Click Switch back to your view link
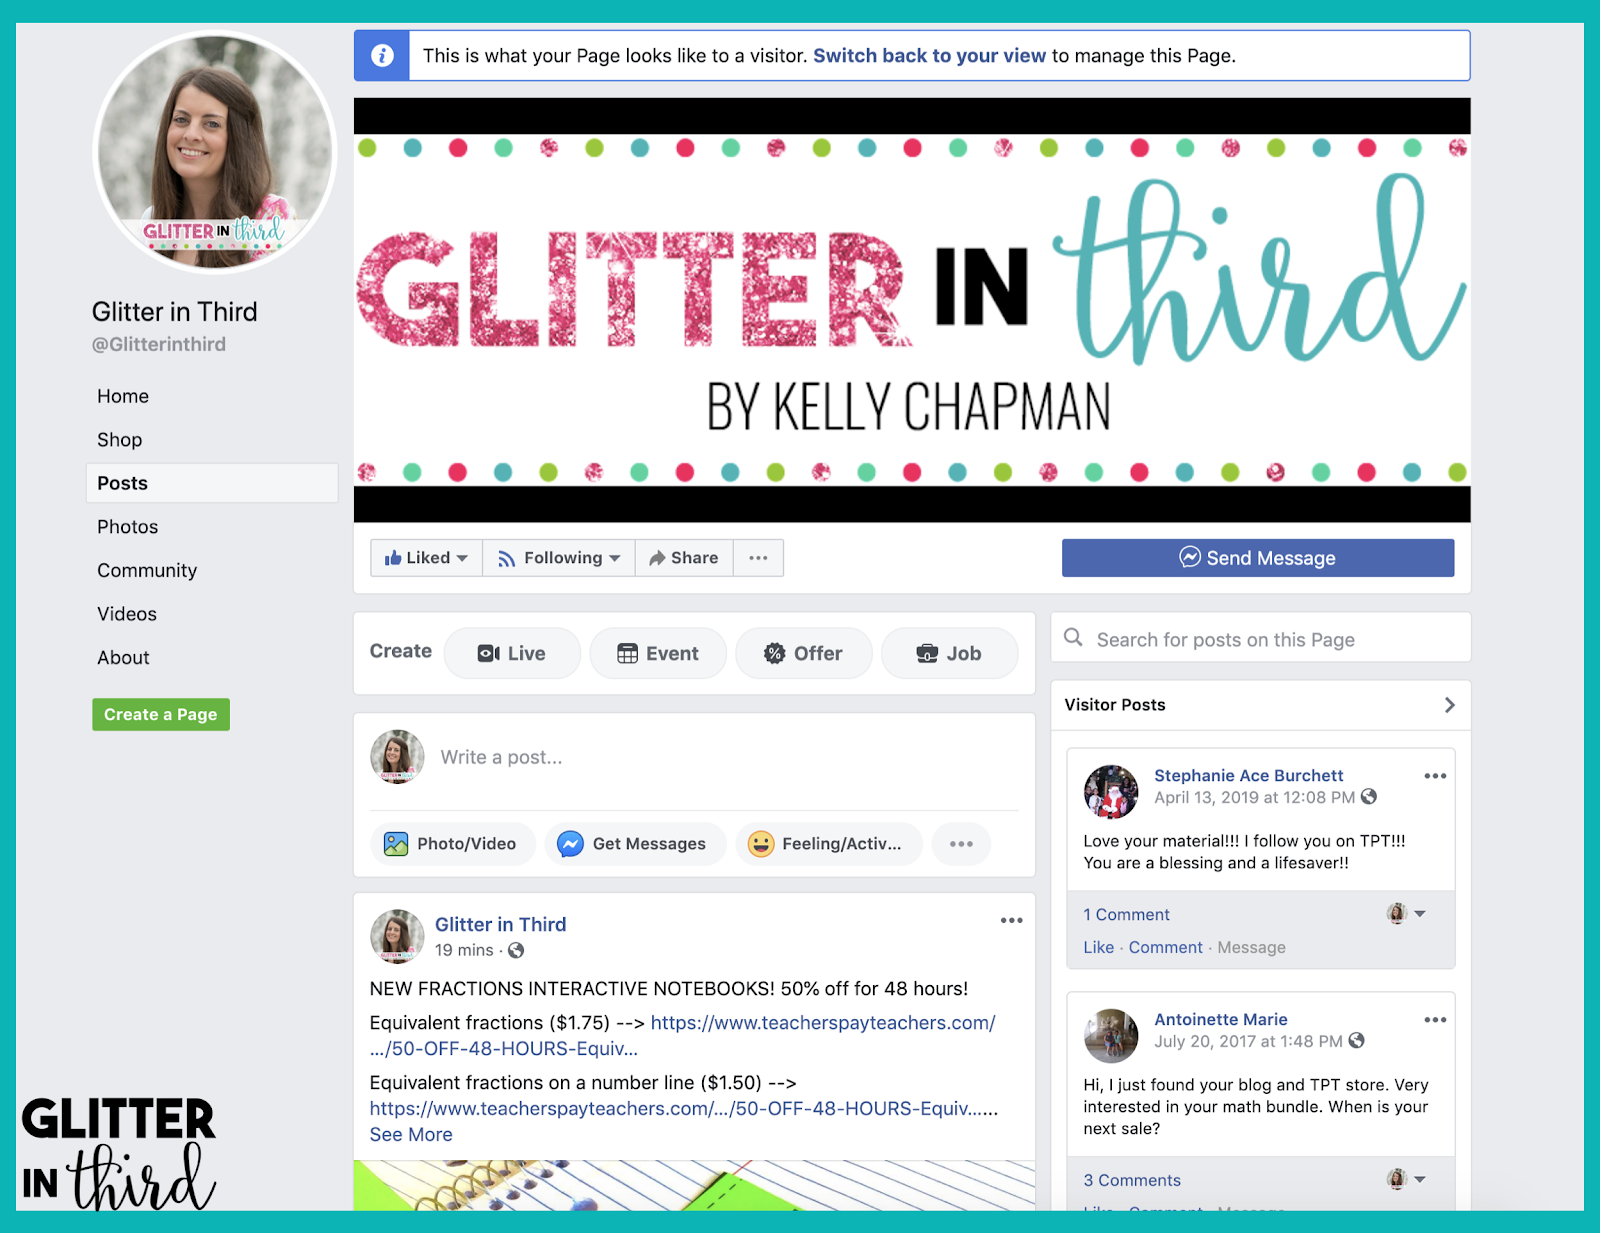 929,56
